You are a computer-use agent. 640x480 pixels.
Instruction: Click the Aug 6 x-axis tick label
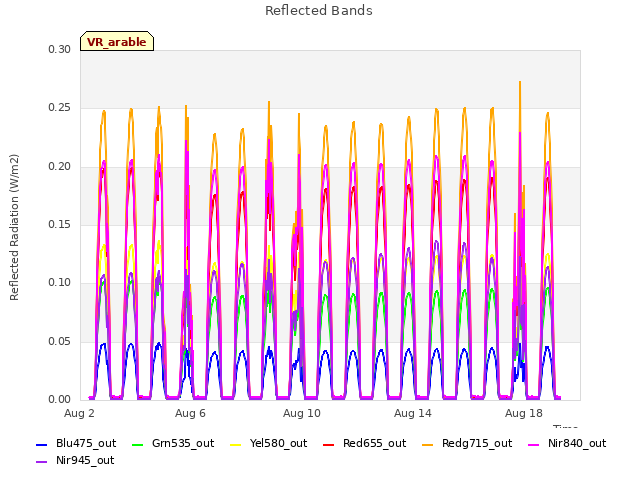[190, 413]
